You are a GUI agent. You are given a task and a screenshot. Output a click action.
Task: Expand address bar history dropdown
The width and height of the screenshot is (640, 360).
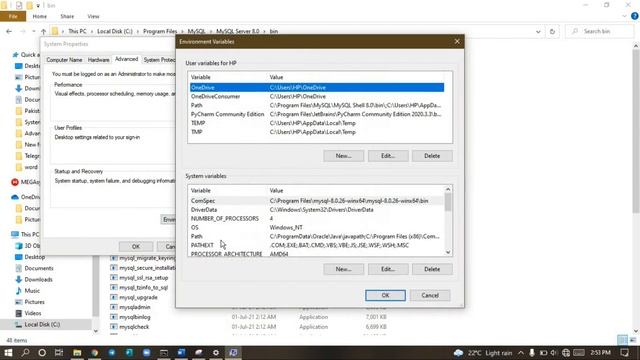click(538, 31)
